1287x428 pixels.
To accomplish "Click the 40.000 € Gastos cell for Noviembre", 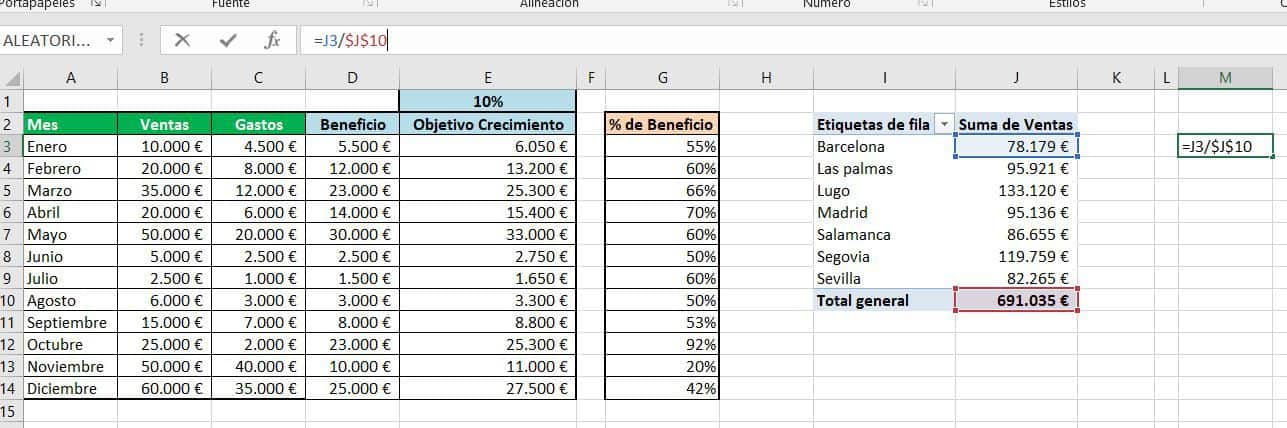I will click(x=258, y=366).
